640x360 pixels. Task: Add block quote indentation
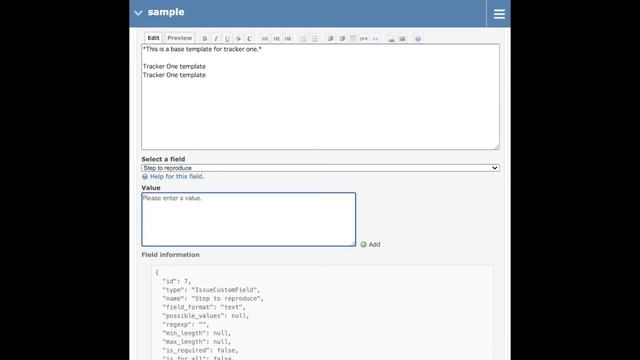coord(330,38)
